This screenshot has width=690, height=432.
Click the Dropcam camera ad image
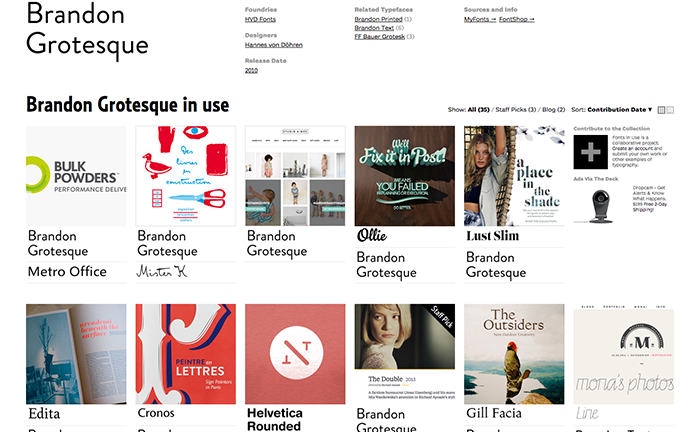(x=600, y=205)
